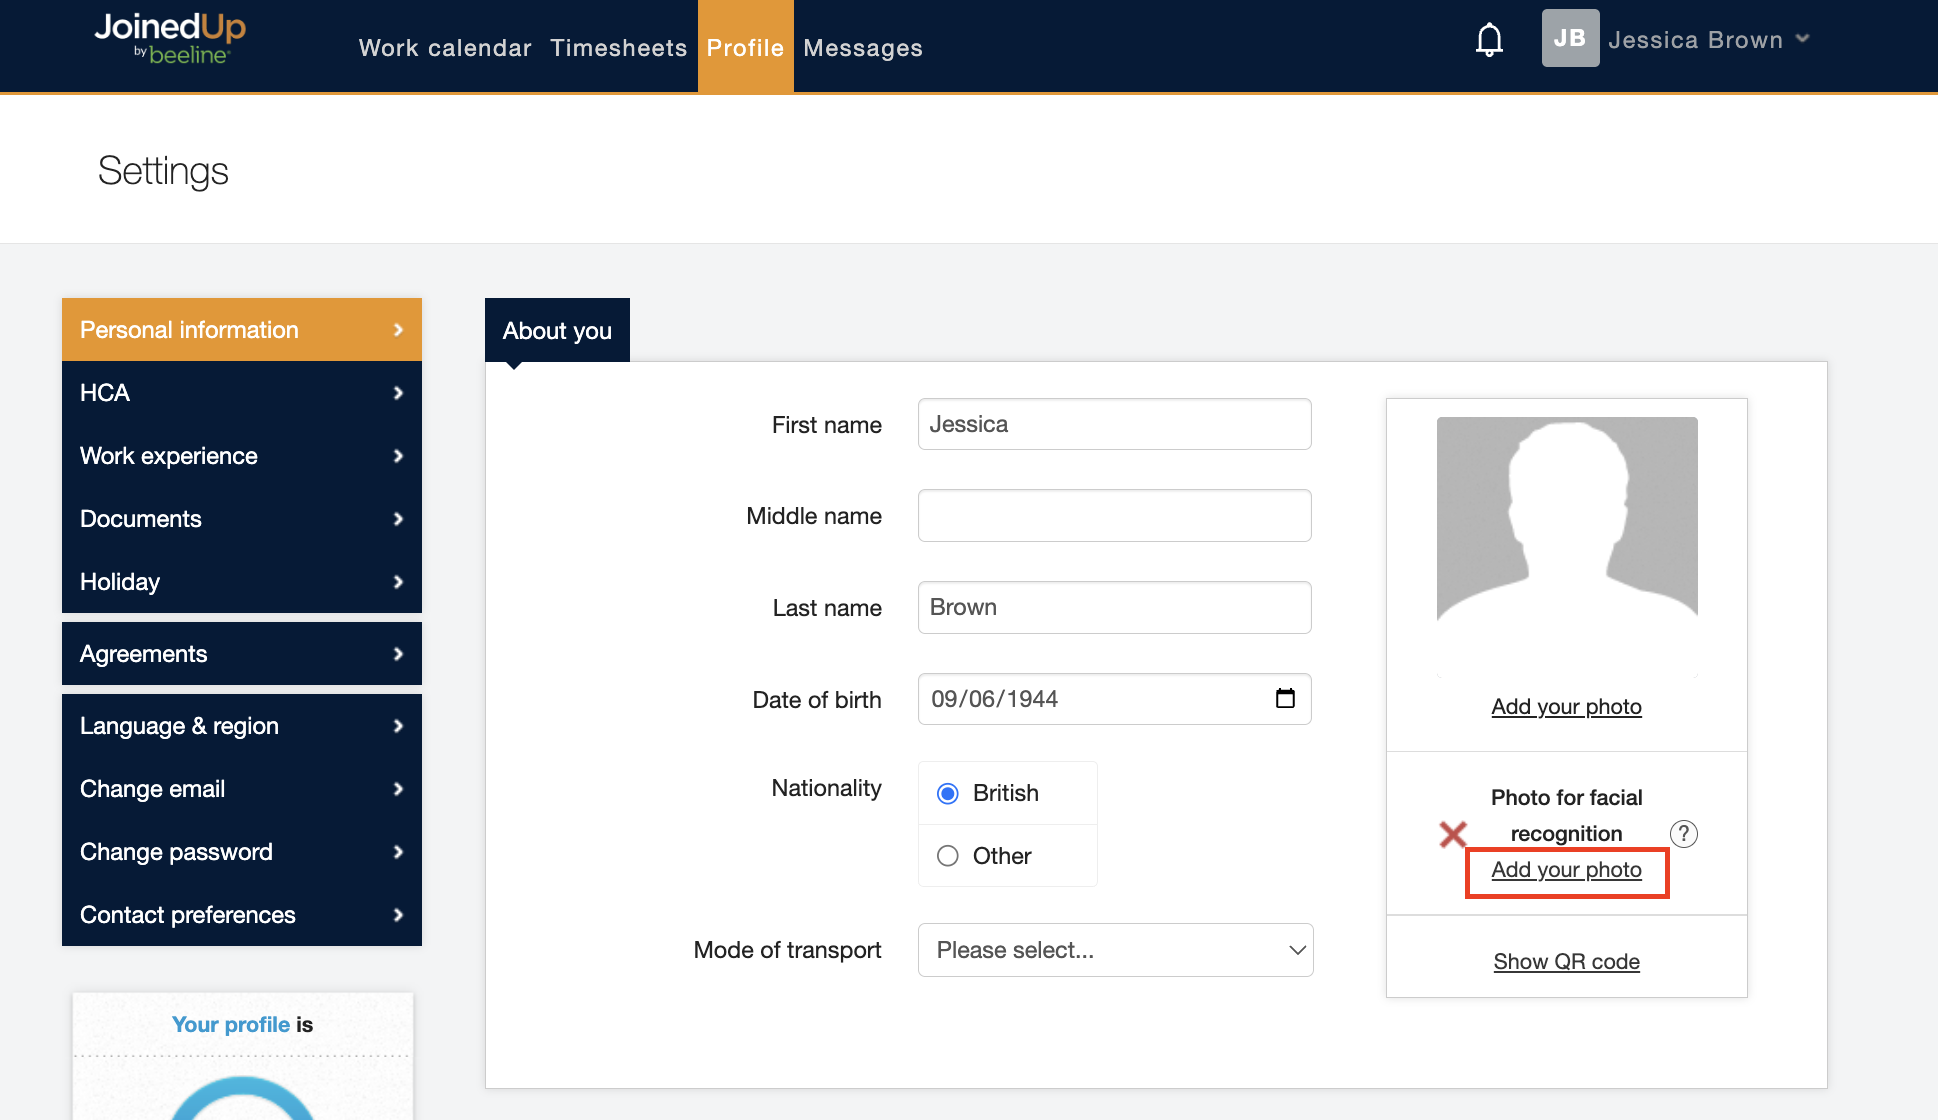This screenshot has height=1120, width=1938.
Task: Click the Personal information chevron arrow
Action: [398, 330]
